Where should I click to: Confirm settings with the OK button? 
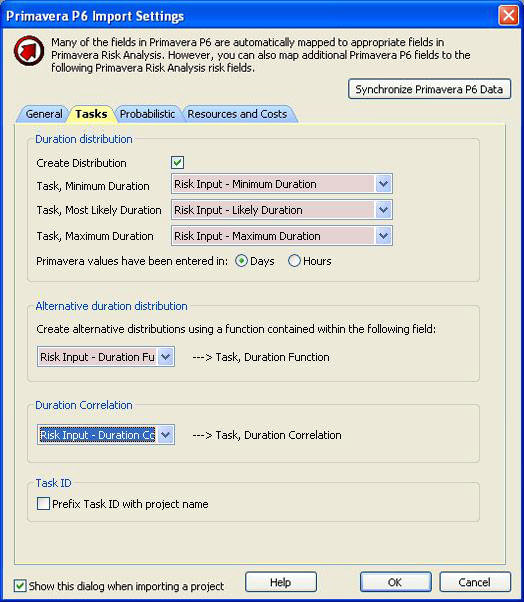(x=395, y=582)
